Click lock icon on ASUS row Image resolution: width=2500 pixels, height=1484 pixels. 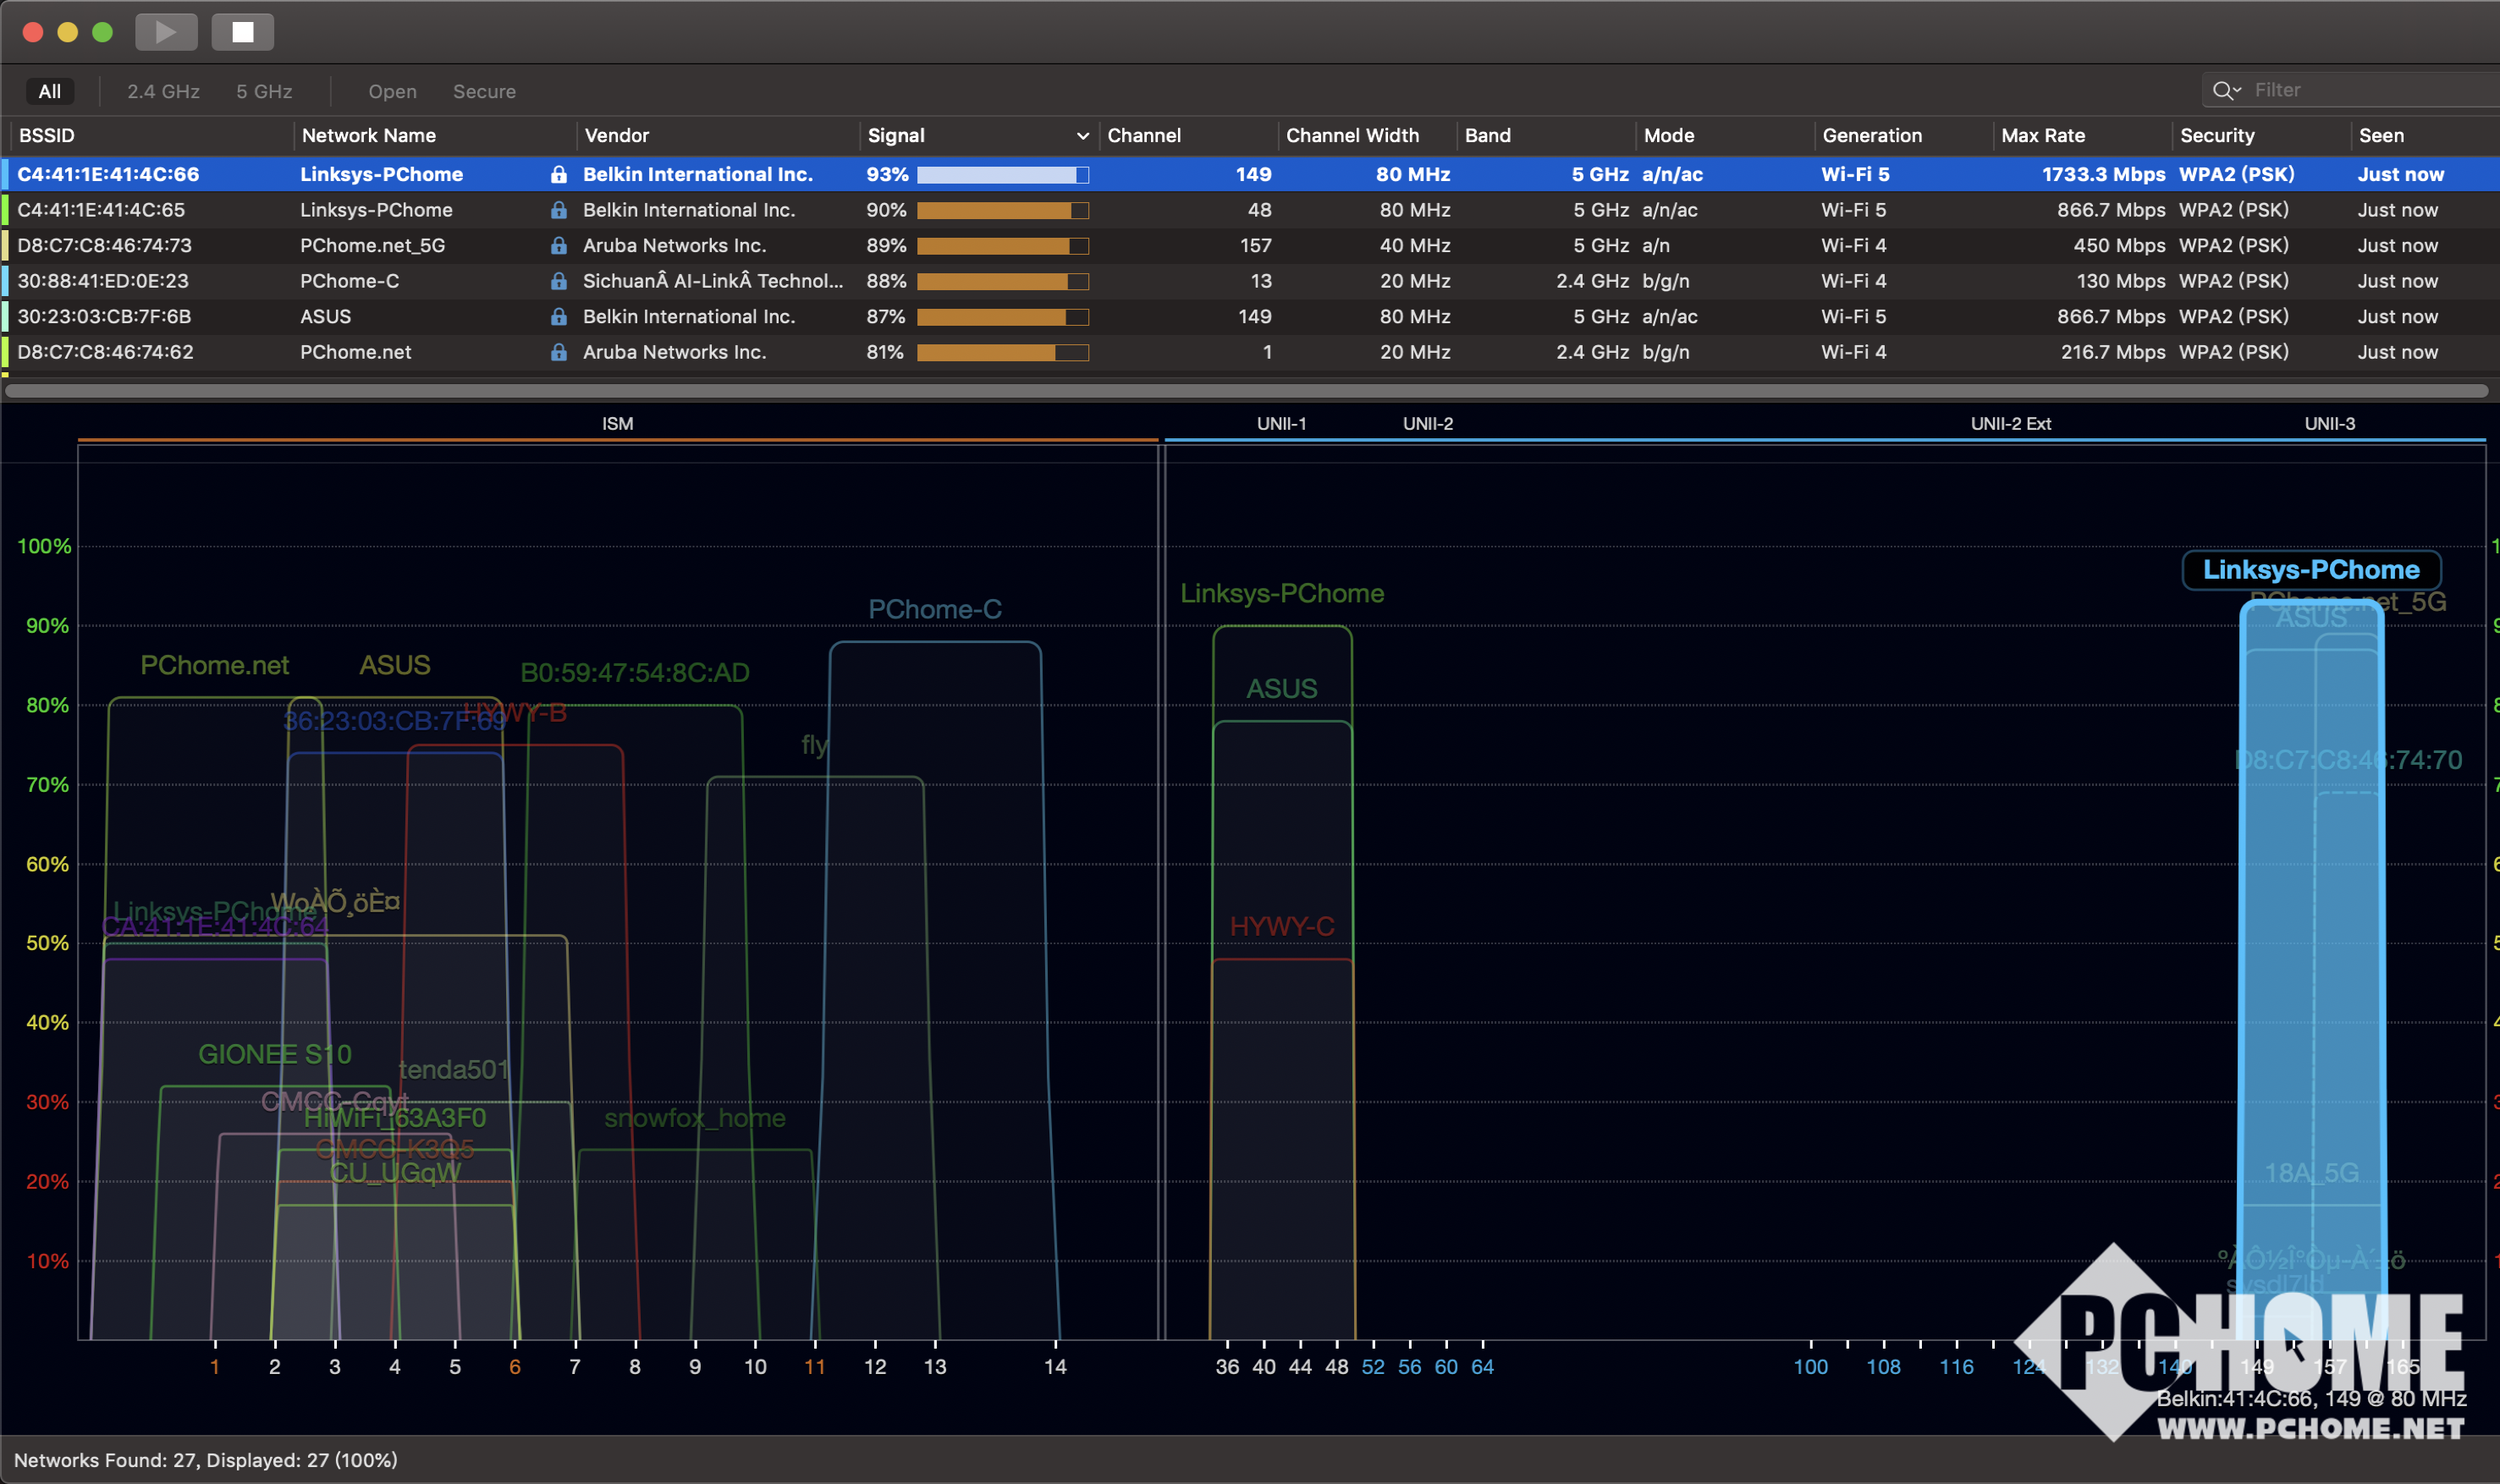point(559,317)
